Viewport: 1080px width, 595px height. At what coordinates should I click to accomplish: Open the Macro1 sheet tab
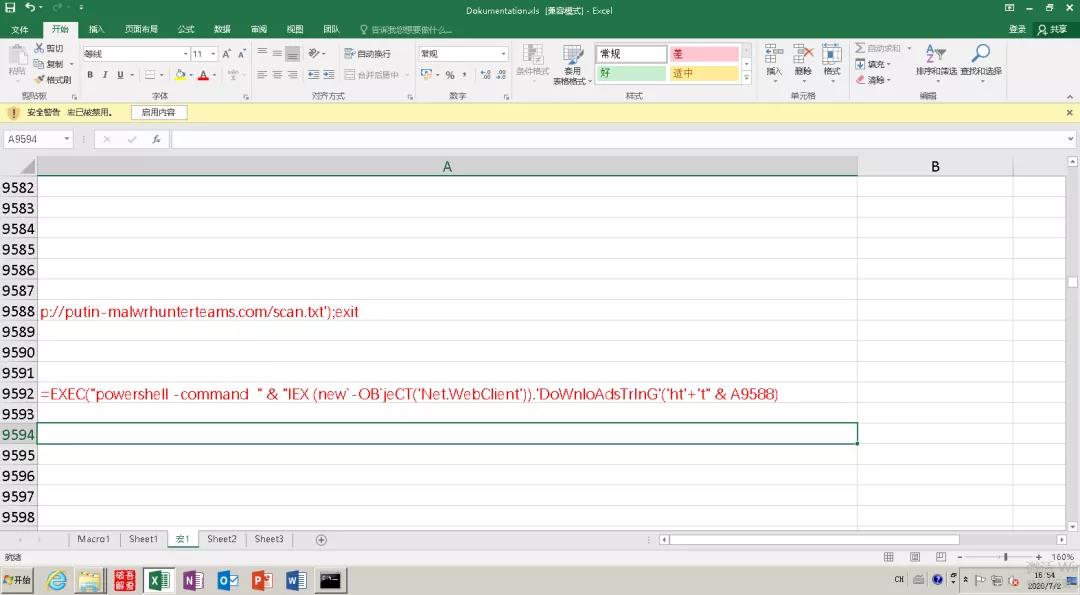(94, 539)
